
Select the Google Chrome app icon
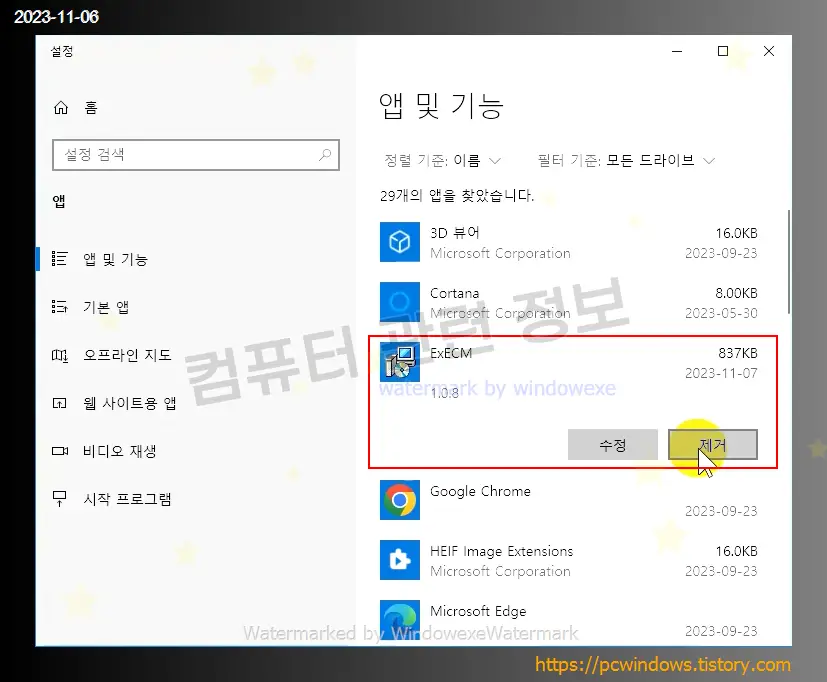pos(400,500)
